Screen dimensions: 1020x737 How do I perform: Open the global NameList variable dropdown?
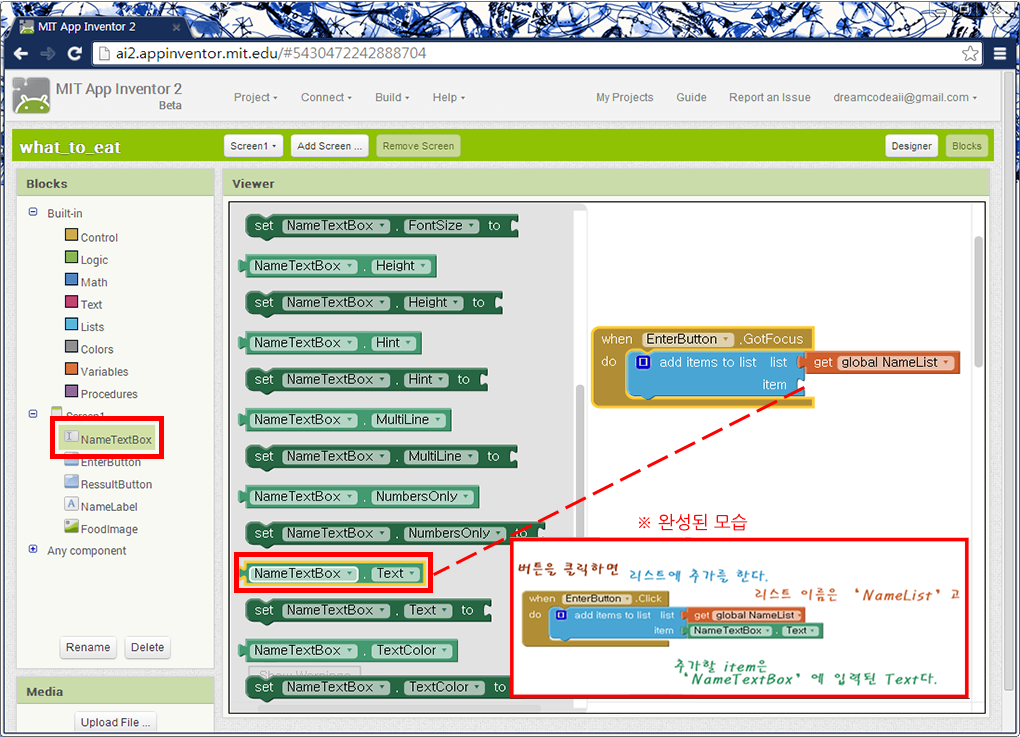click(896, 362)
